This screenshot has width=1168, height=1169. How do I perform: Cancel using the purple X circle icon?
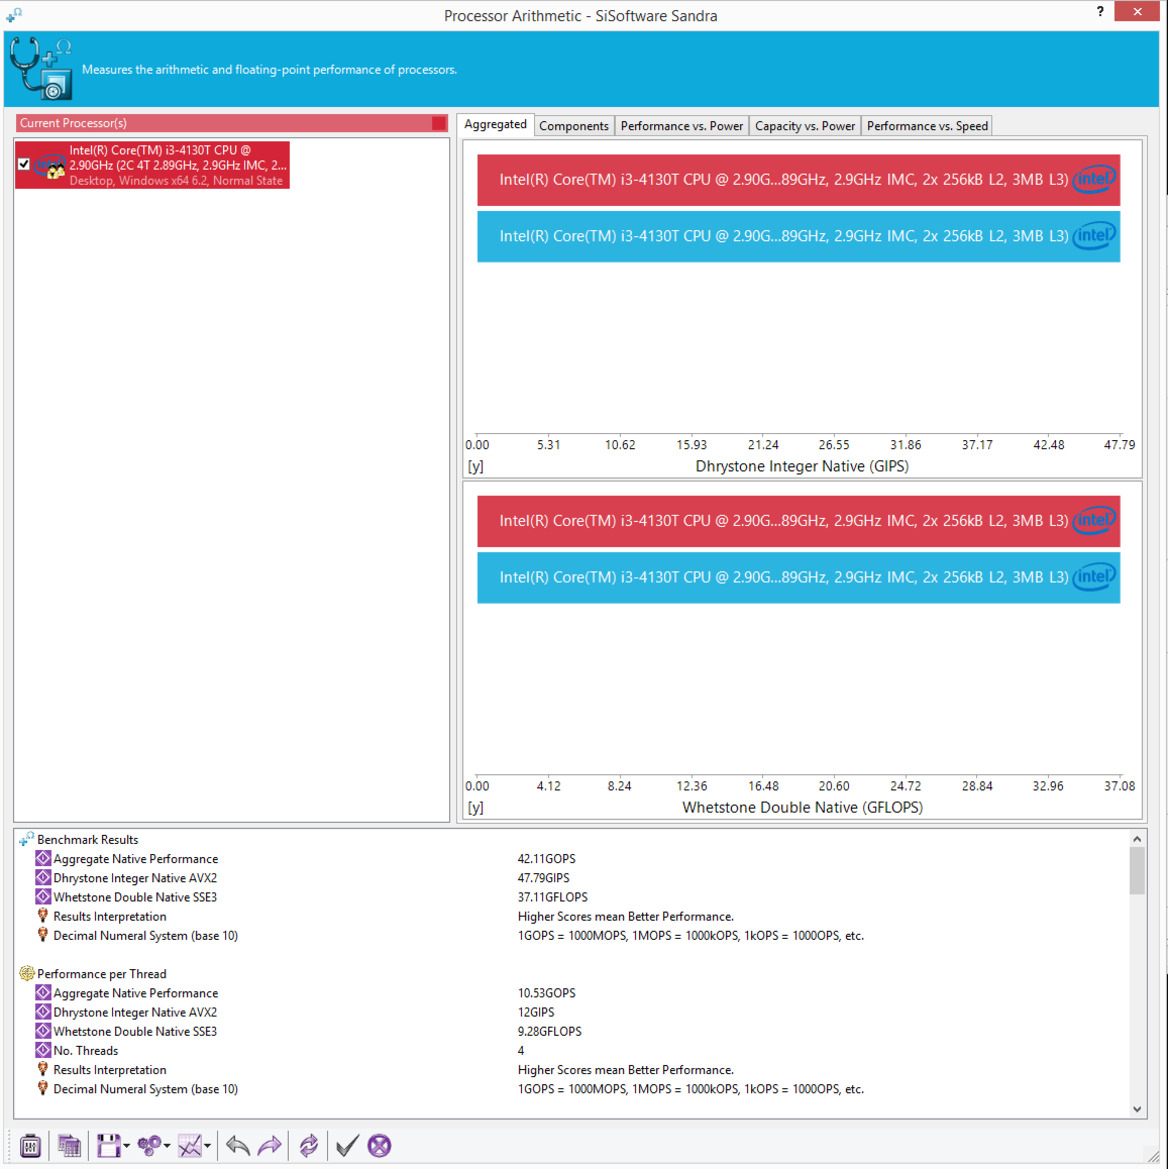click(x=379, y=1145)
